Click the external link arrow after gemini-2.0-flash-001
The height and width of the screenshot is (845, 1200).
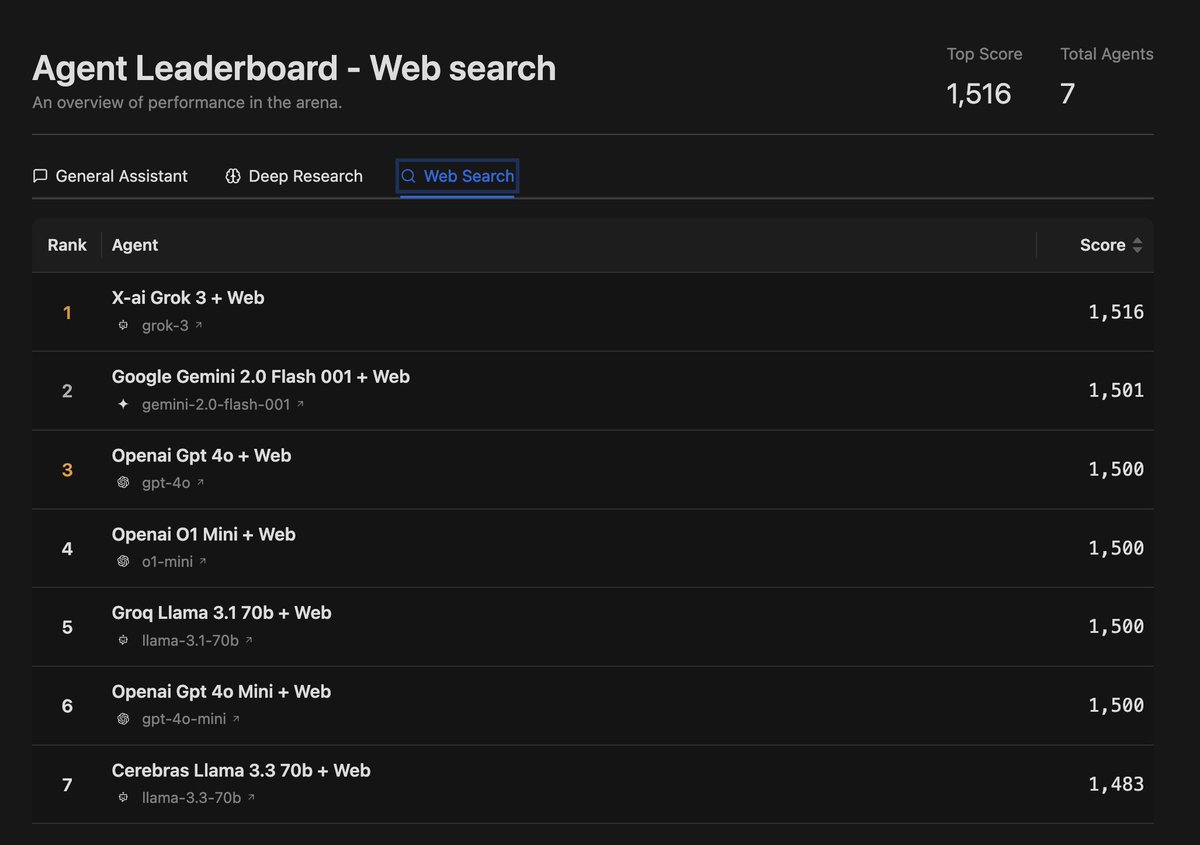300,405
